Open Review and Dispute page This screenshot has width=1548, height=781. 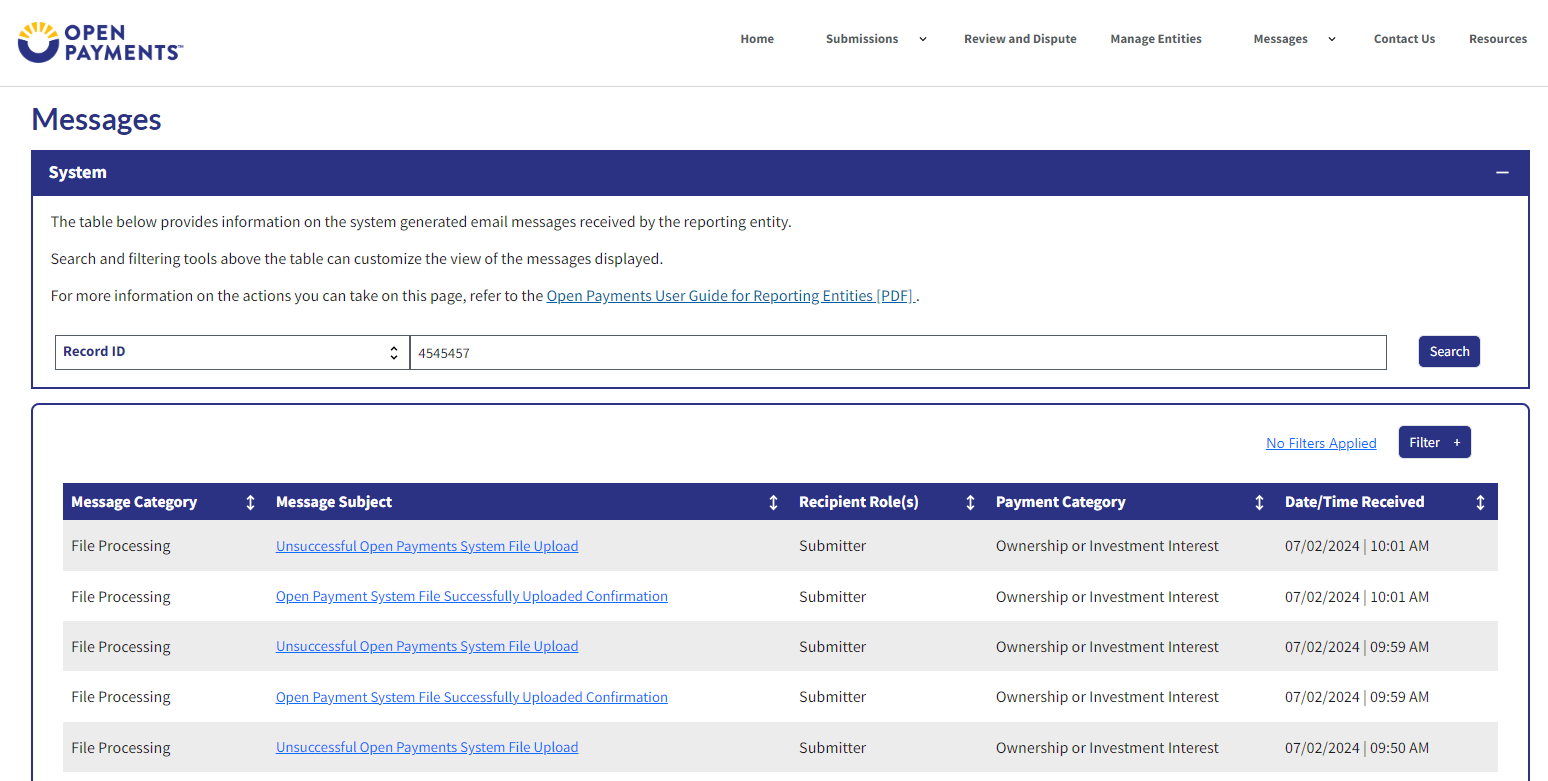click(1020, 39)
